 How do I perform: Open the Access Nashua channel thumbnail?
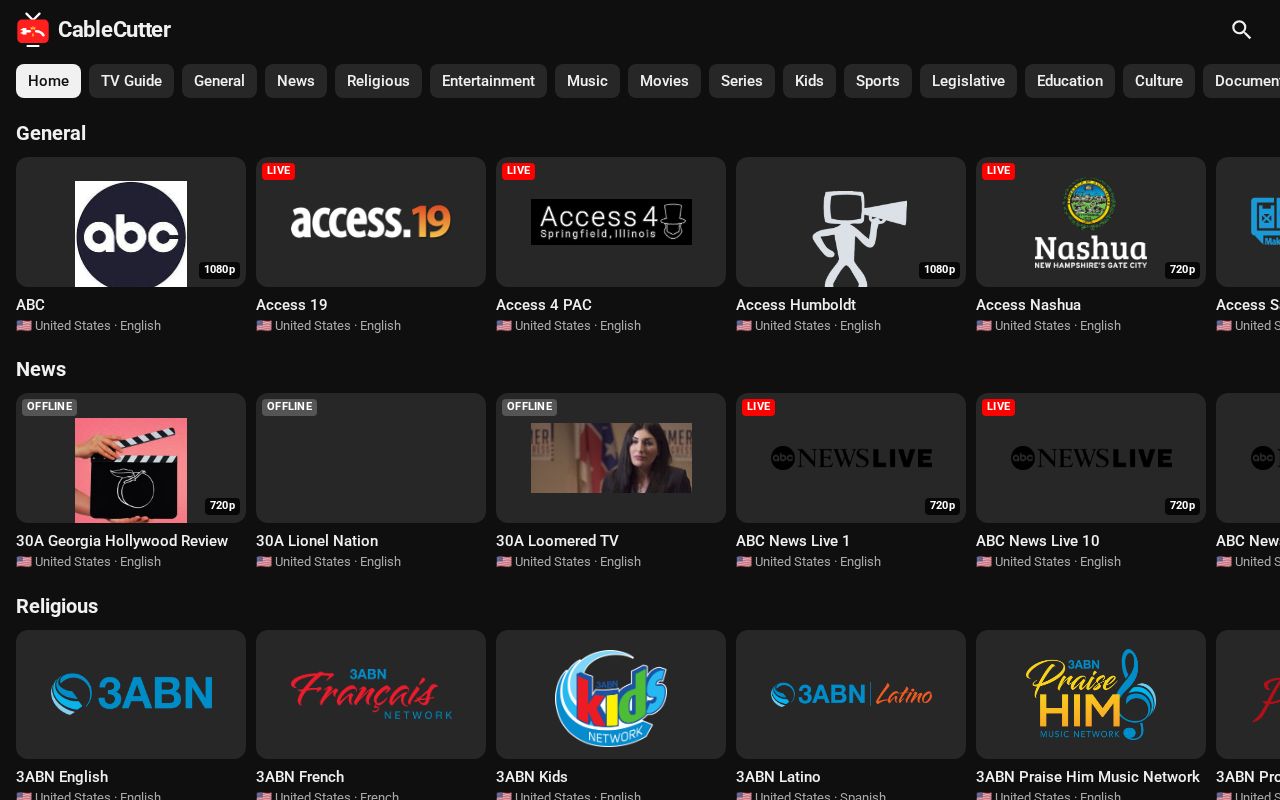1091,222
